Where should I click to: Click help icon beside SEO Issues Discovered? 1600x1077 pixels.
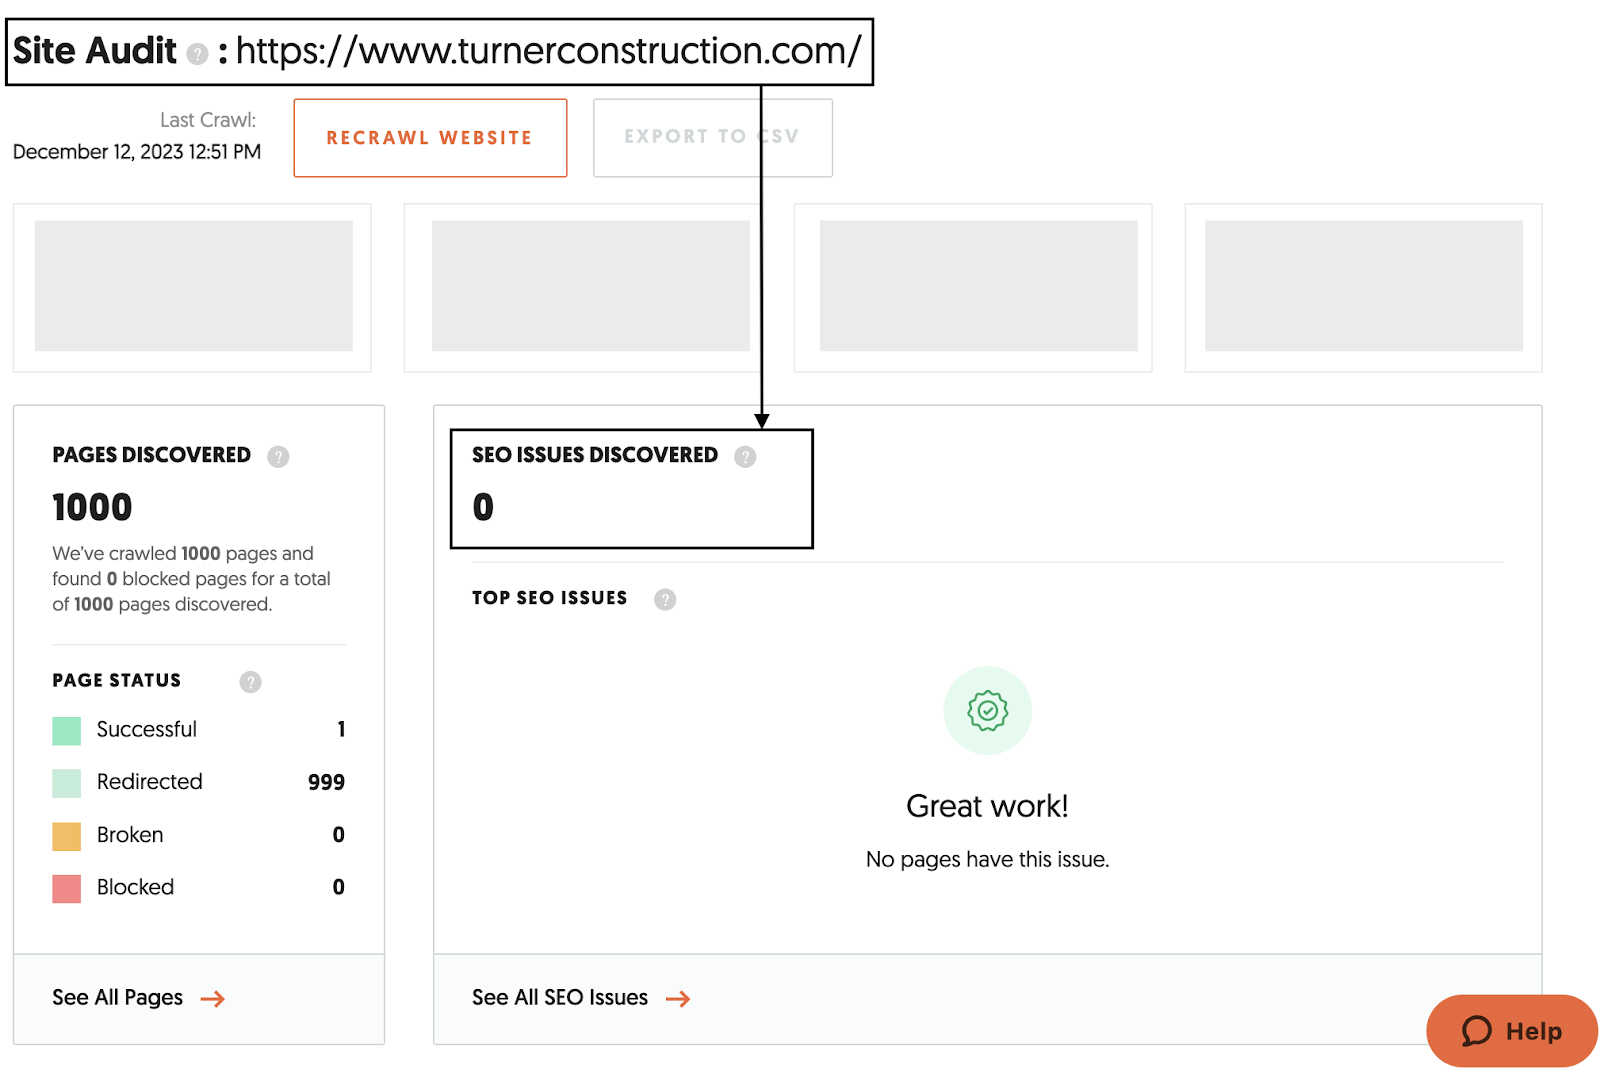tap(745, 457)
